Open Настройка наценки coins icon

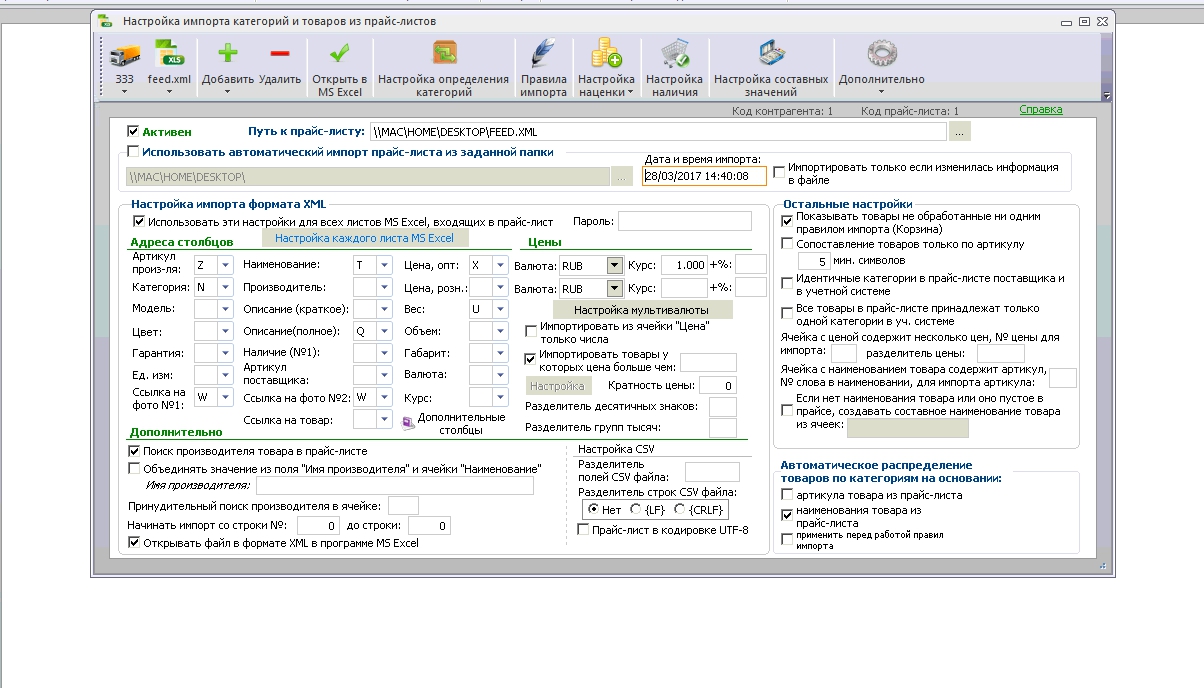pos(606,54)
